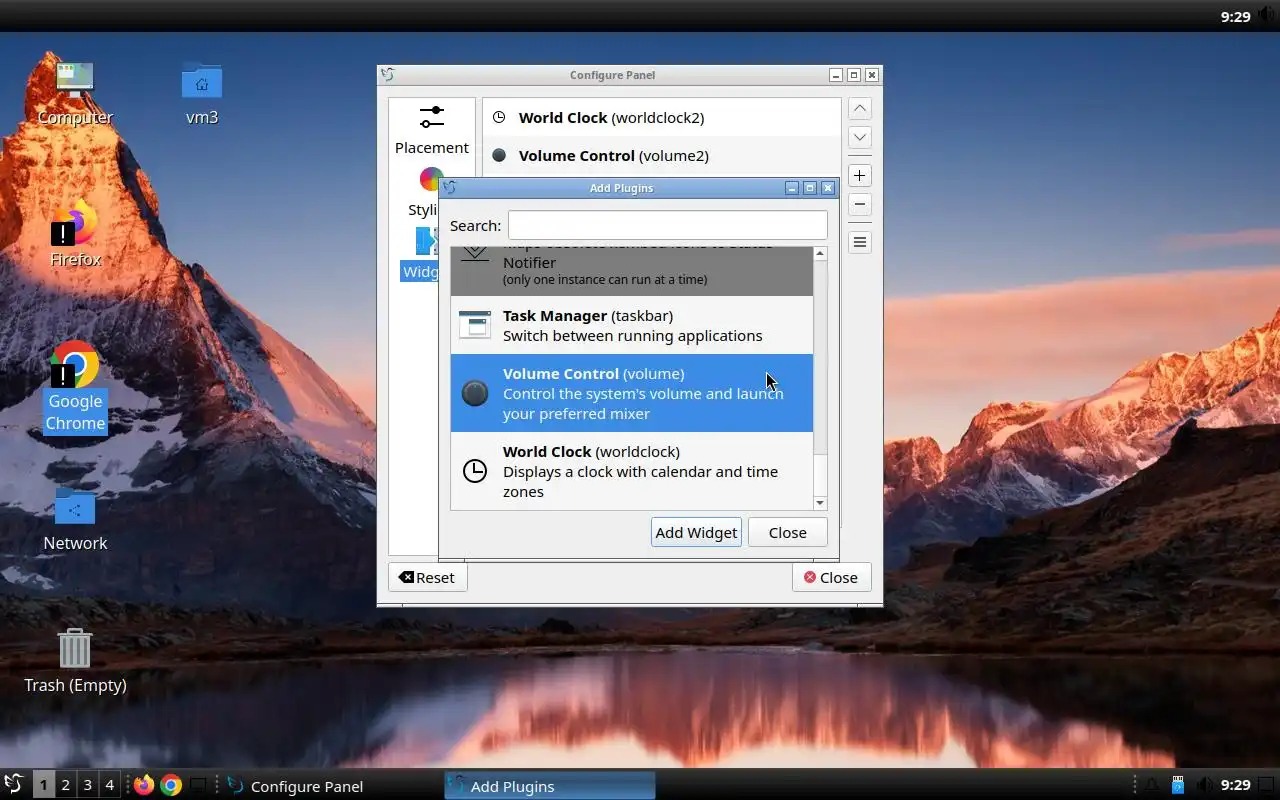The width and height of the screenshot is (1280, 800).
Task: Activate Add Plugins taskbar entry
Action: coord(549,786)
